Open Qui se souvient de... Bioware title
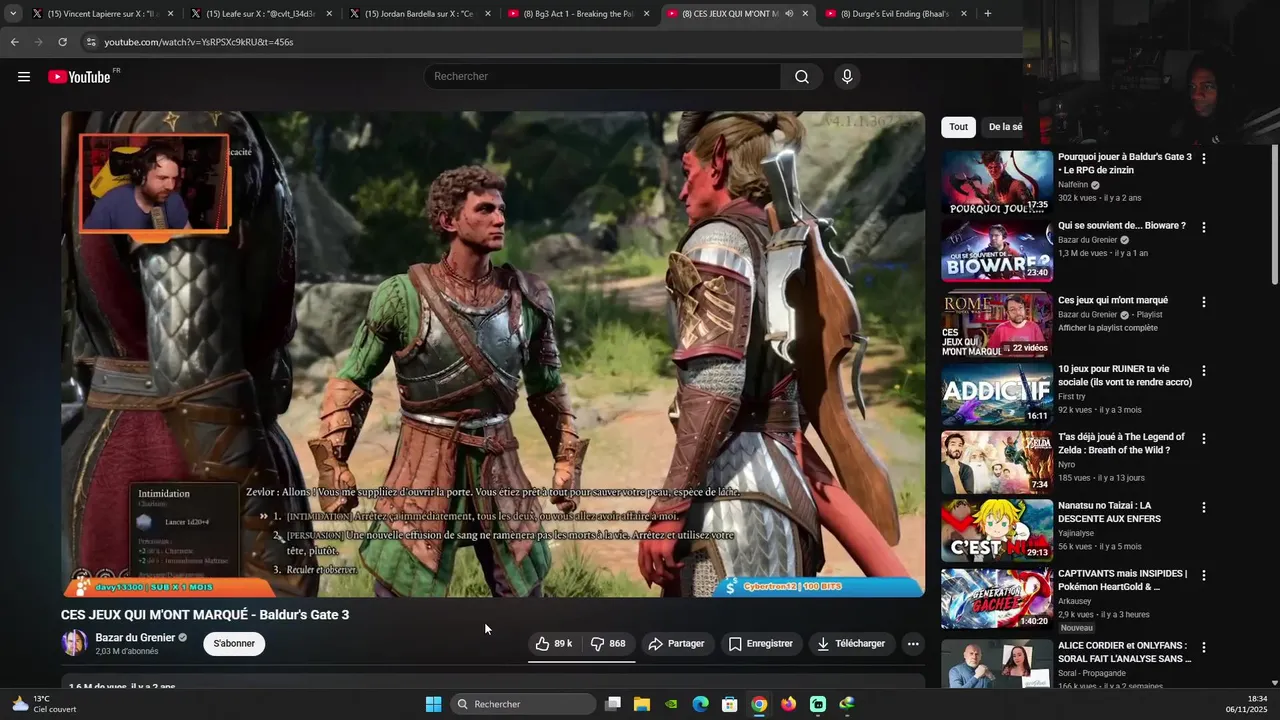Screen dimensions: 1280x720 click(x=1122, y=226)
